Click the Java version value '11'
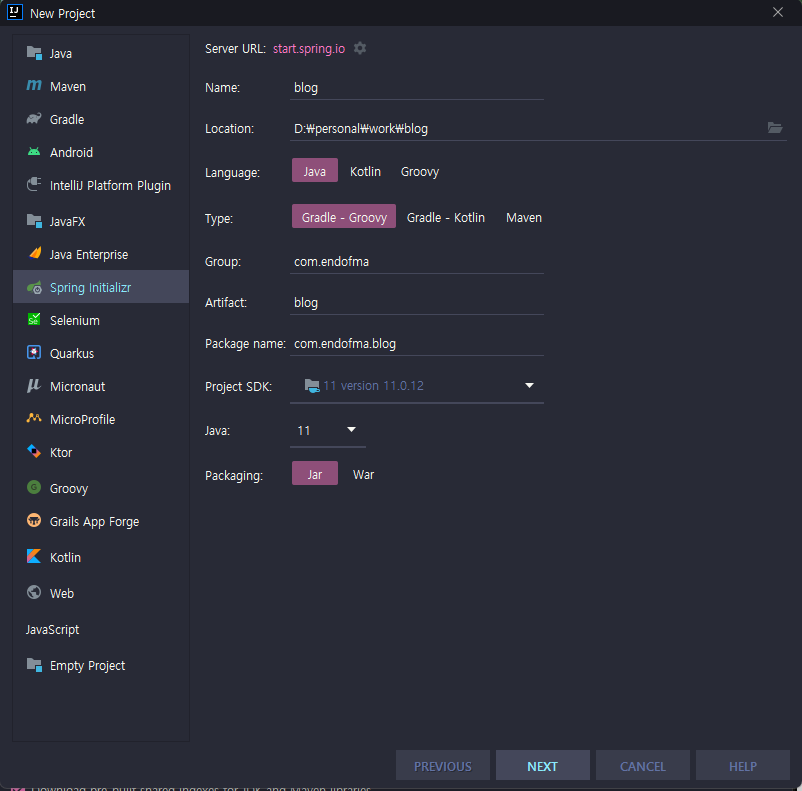This screenshot has width=802, height=791. click(x=304, y=430)
